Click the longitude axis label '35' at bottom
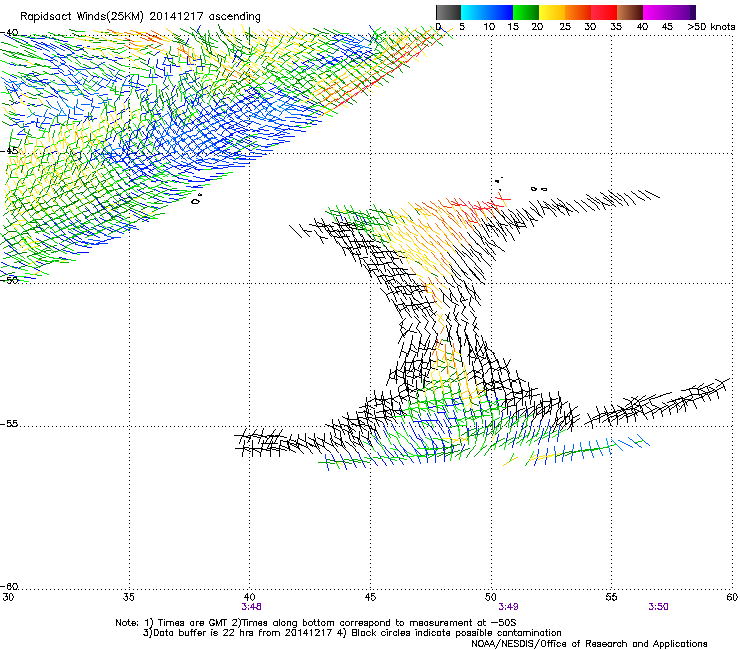The image size is (740, 650). (x=129, y=597)
